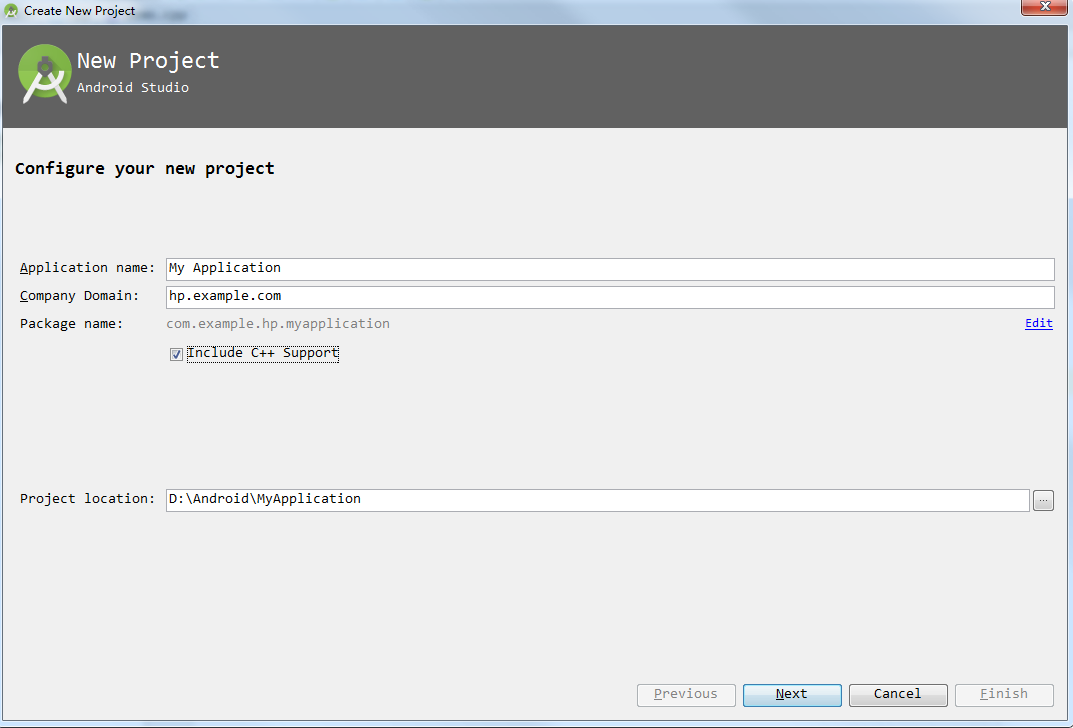Click the small title bar Android icon

tap(11, 11)
